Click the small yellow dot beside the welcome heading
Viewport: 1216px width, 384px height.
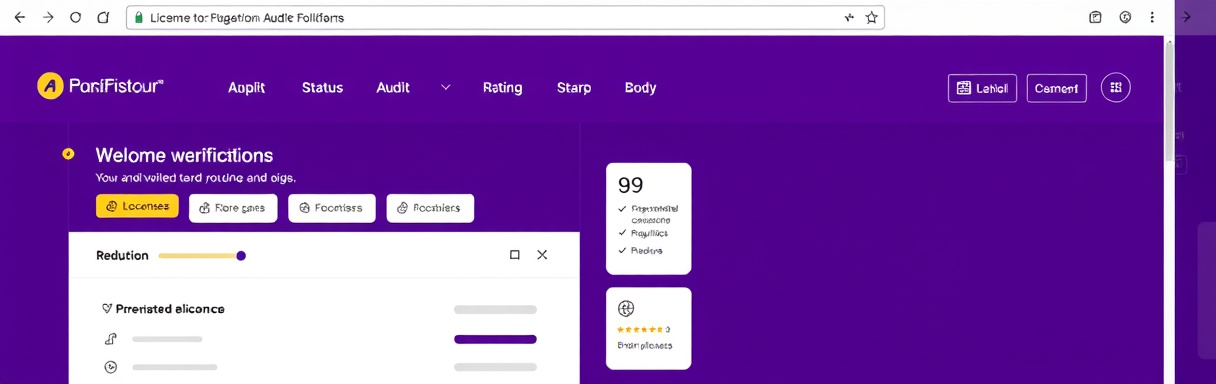pos(68,154)
